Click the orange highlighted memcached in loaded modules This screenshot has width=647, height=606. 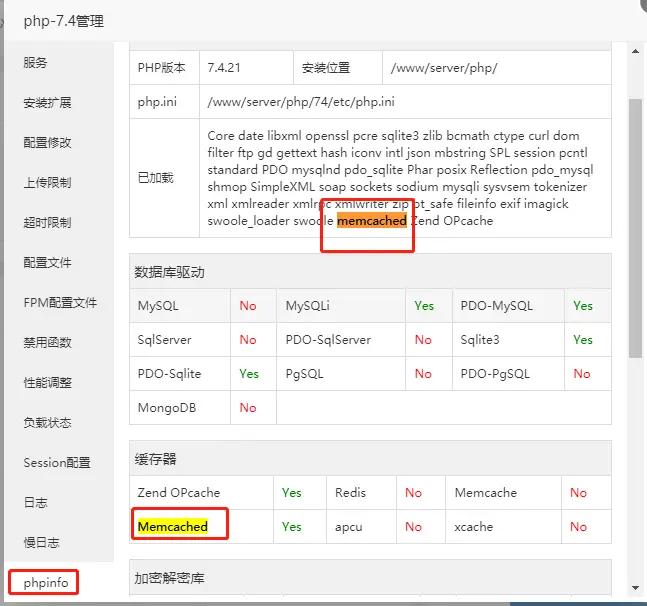tap(372, 221)
